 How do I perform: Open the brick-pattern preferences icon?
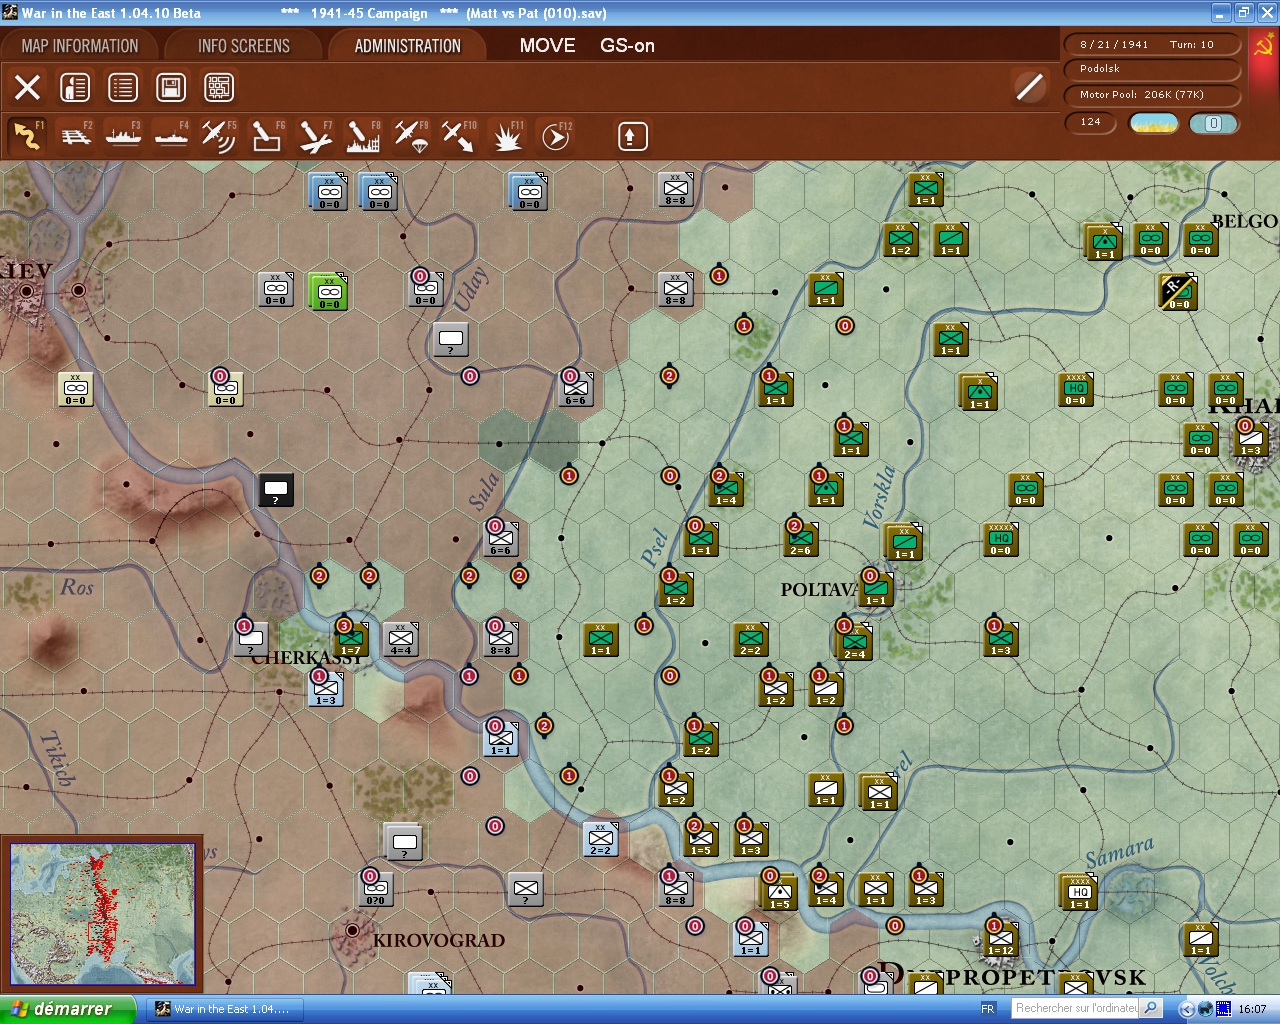click(219, 87)
